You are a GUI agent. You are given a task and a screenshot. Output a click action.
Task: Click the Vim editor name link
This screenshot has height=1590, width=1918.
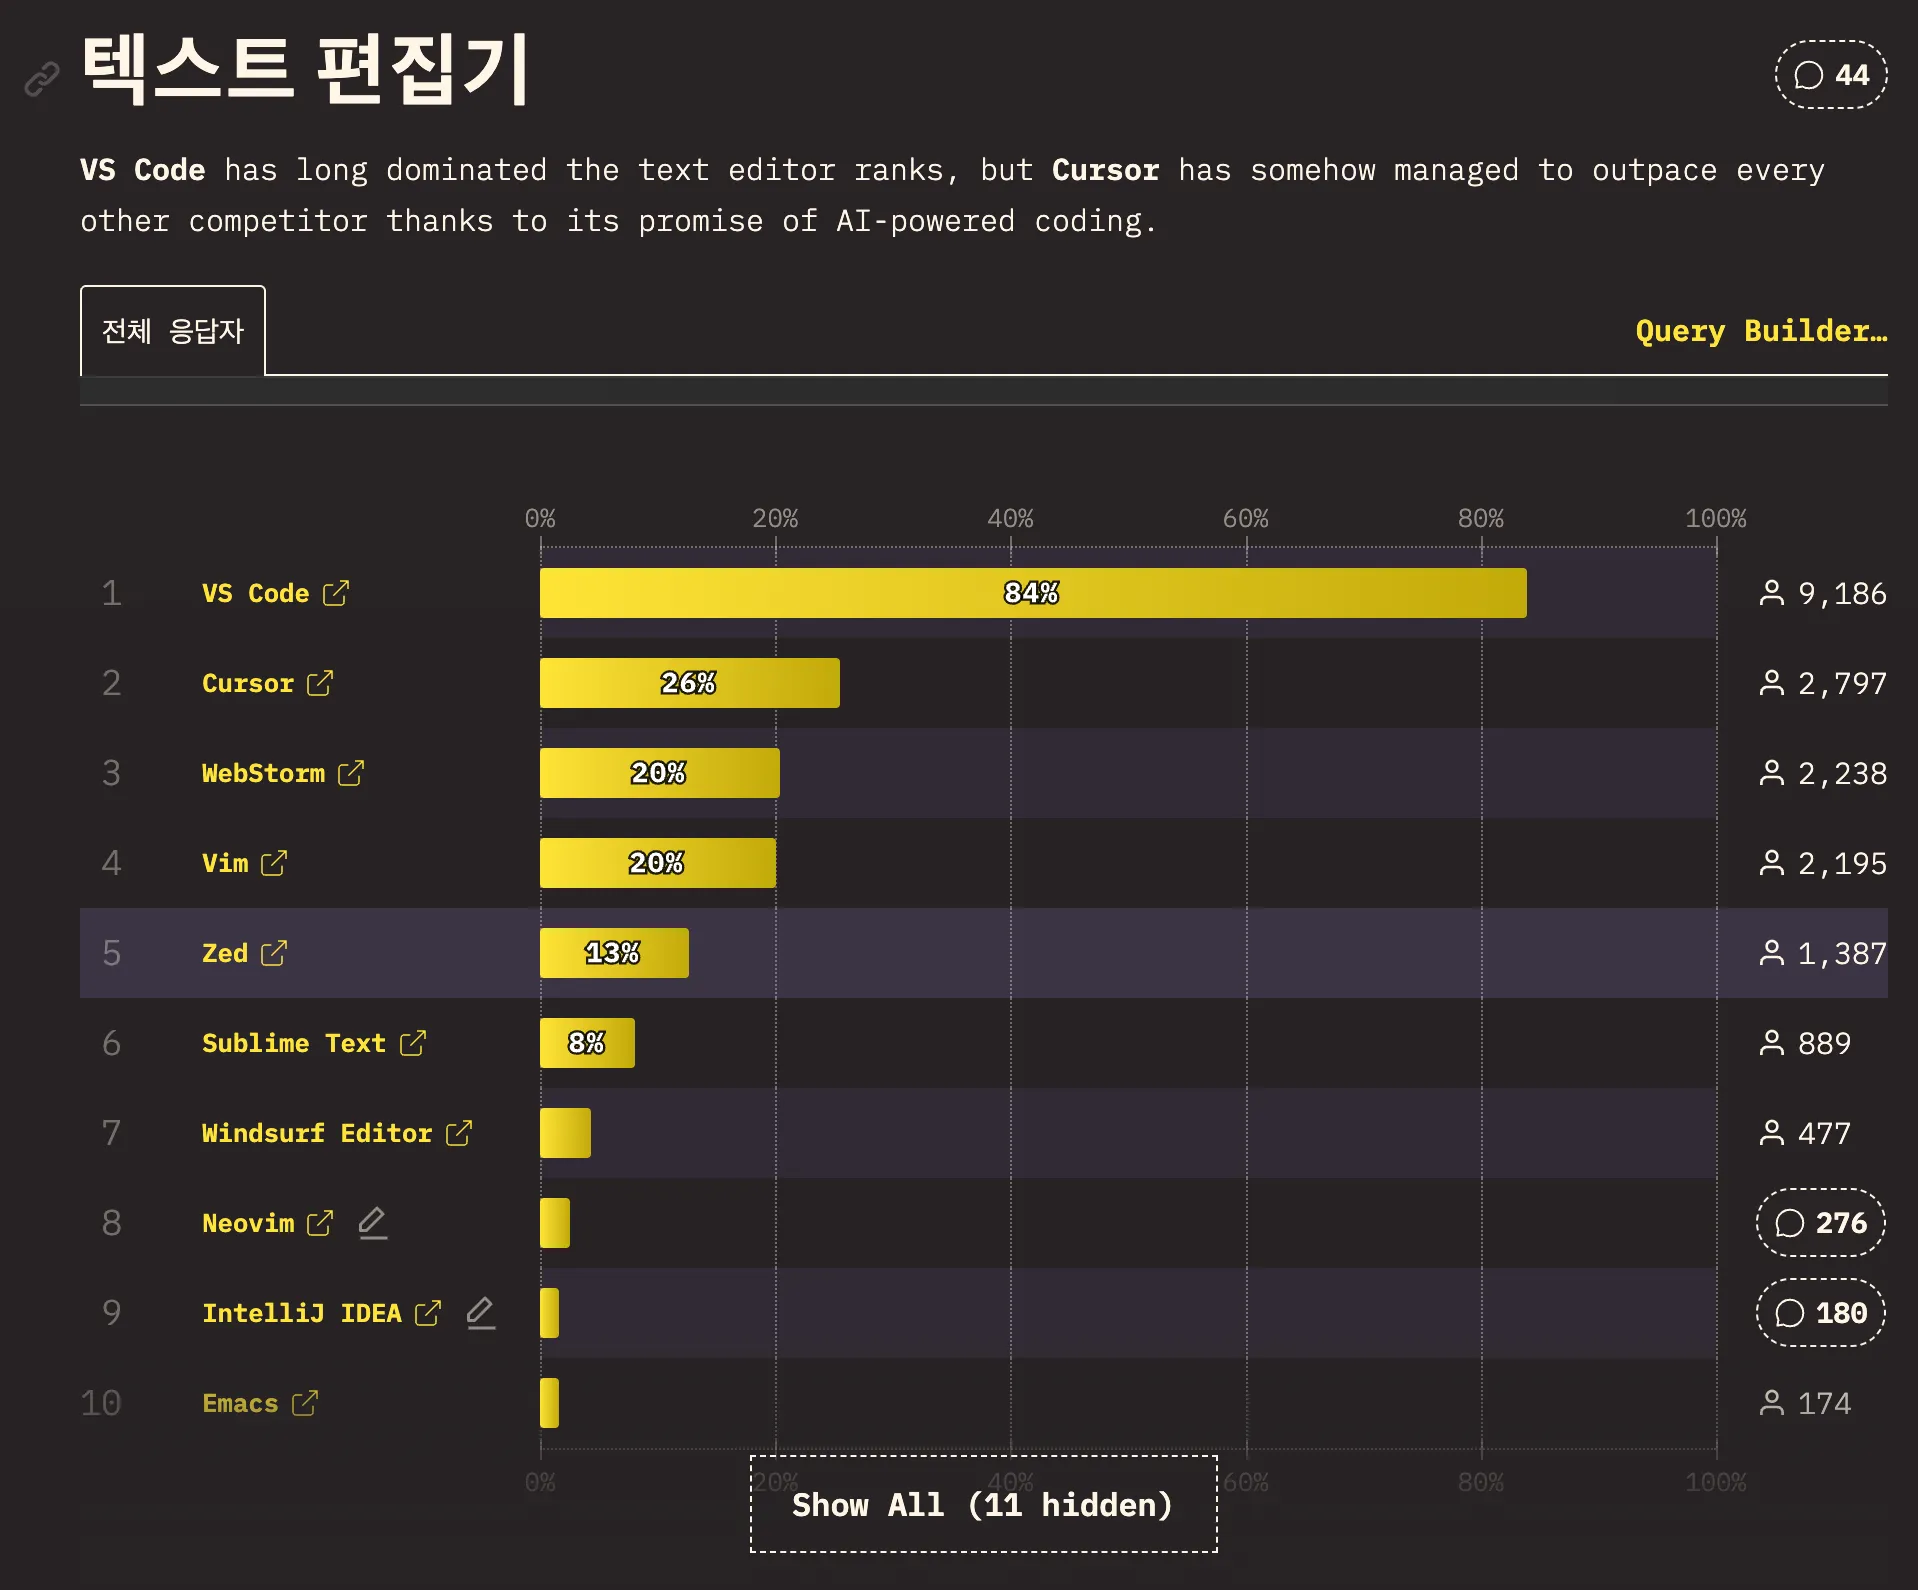[x=225, y=863]
